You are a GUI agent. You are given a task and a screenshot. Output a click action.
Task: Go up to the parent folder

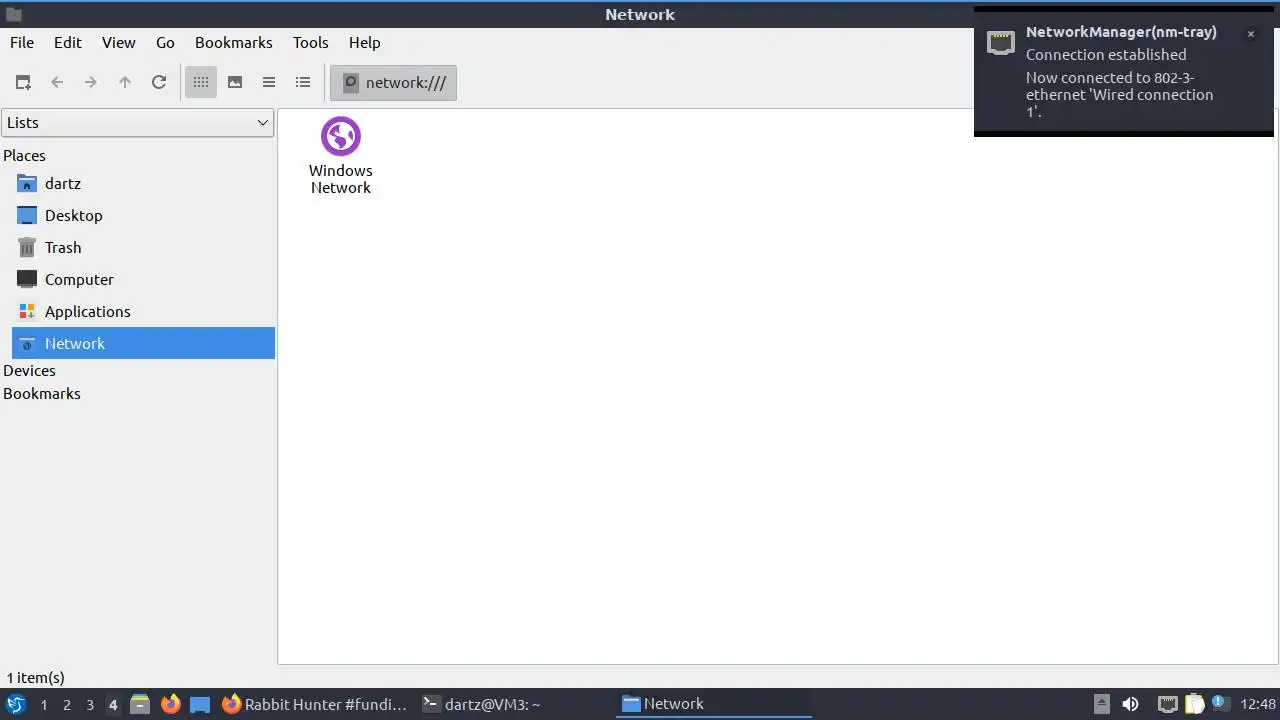pos(125,82)
